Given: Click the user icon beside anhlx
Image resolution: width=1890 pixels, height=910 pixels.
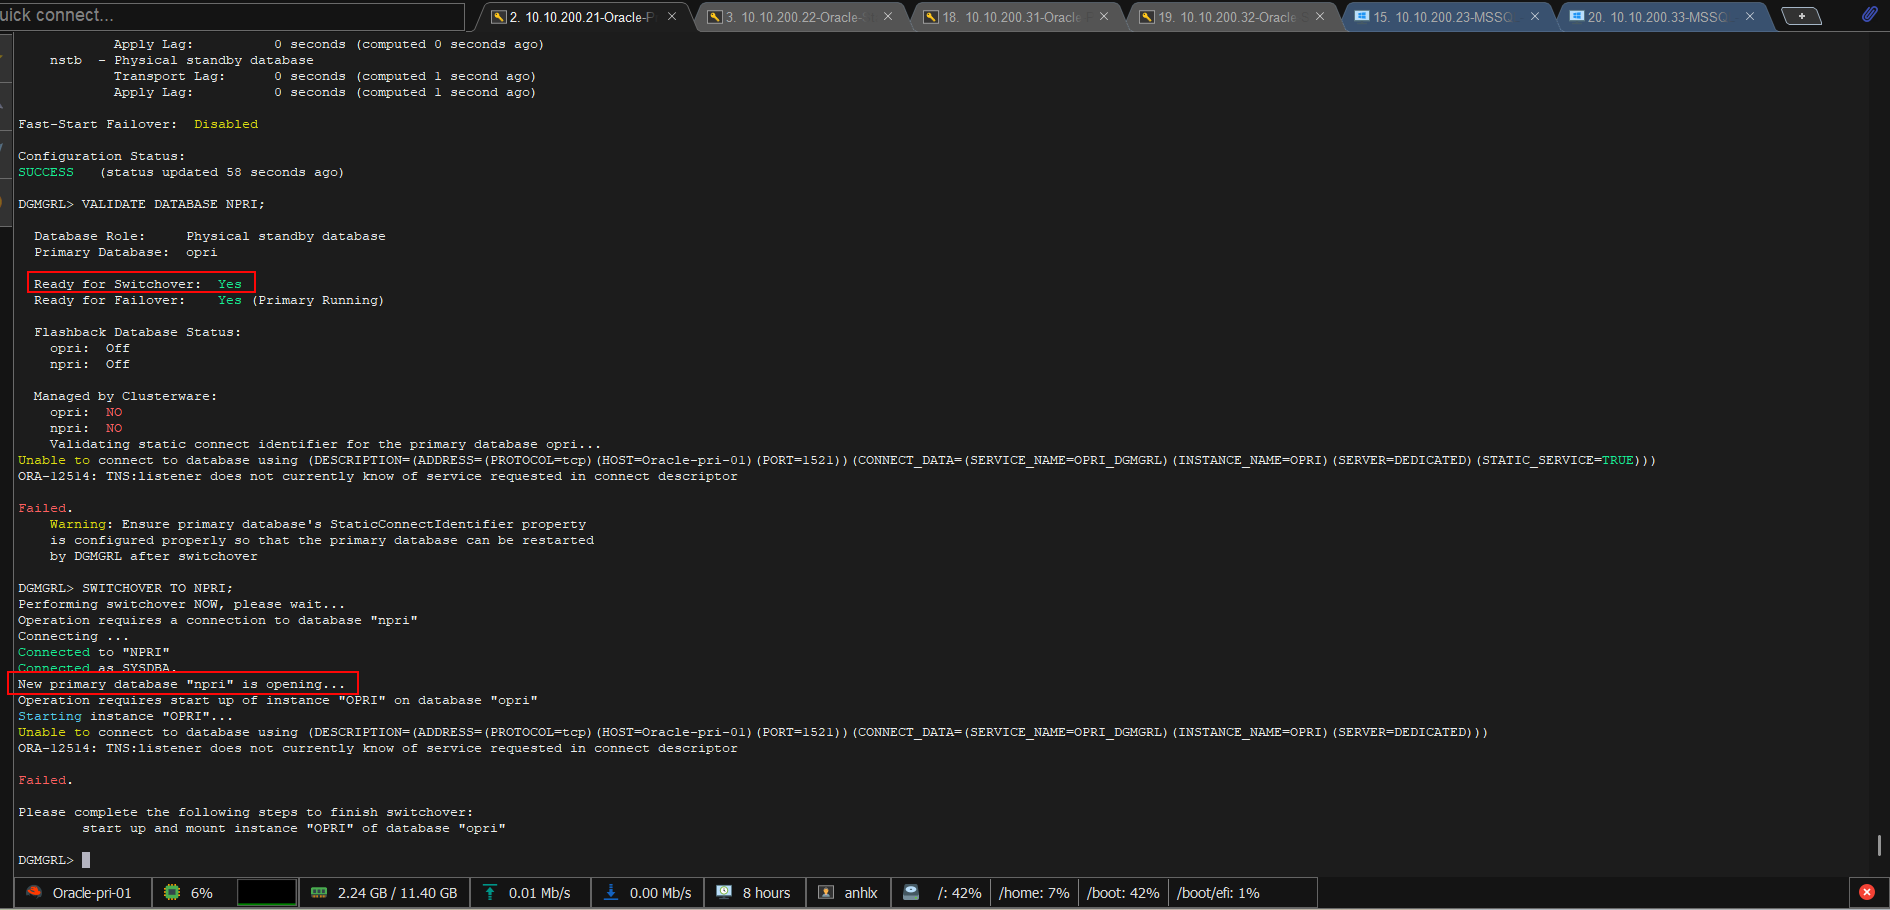Looking at the screenshot, I should 826,892.
